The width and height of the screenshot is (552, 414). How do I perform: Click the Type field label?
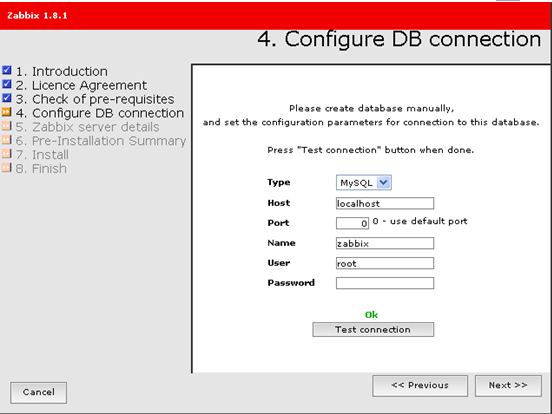point(279,182)
